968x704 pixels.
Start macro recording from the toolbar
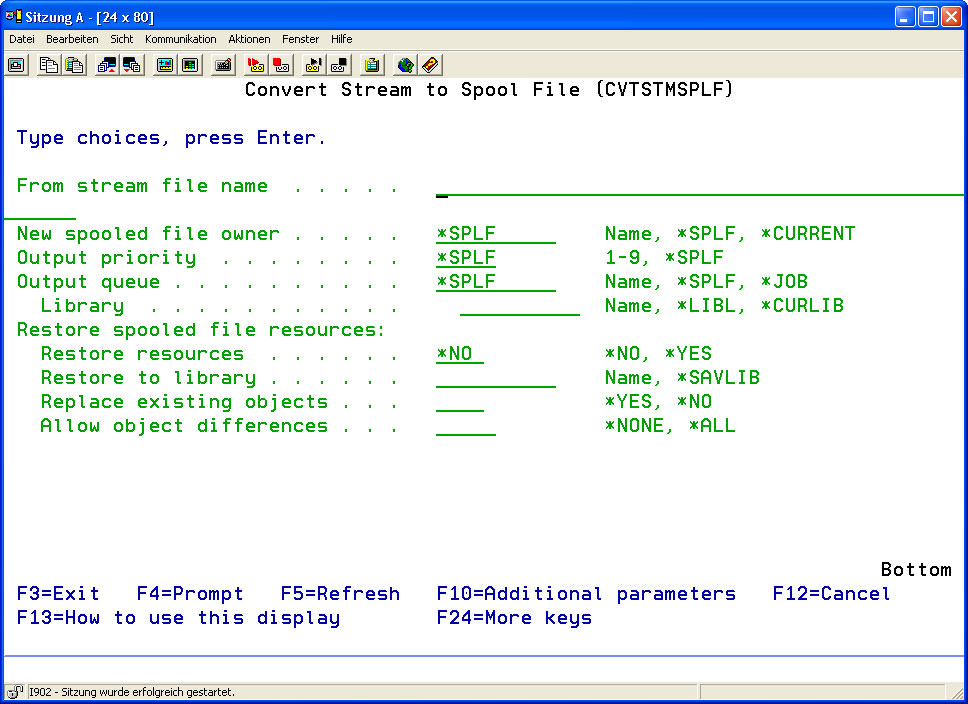256,65
